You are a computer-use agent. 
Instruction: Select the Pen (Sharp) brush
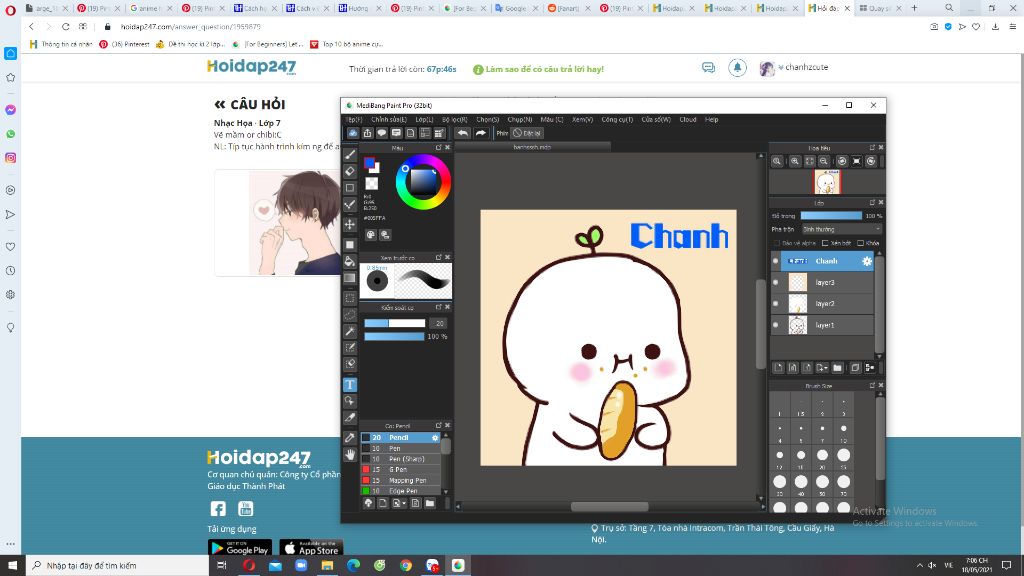(402, 459)
